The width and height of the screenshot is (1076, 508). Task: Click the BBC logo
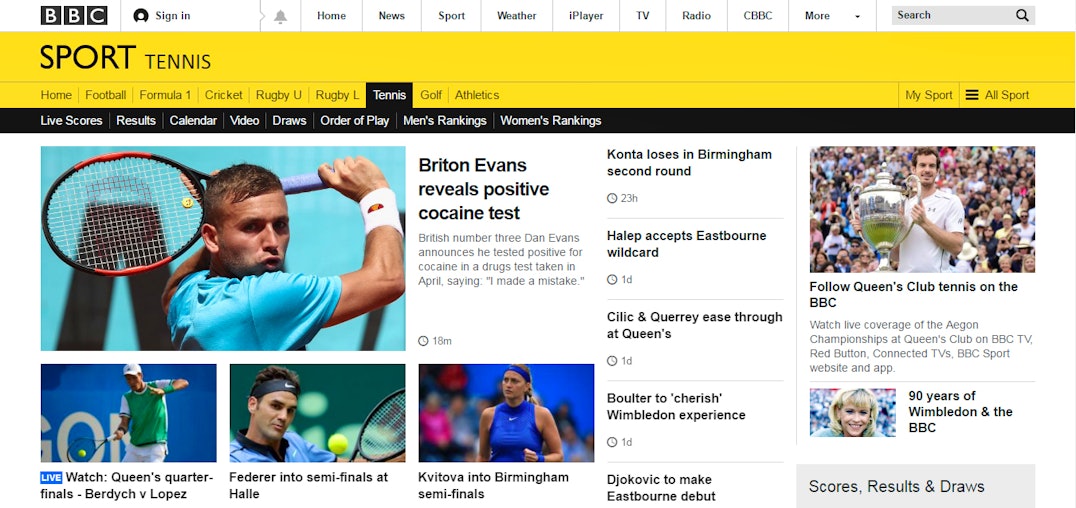click(x=74, y=15)
